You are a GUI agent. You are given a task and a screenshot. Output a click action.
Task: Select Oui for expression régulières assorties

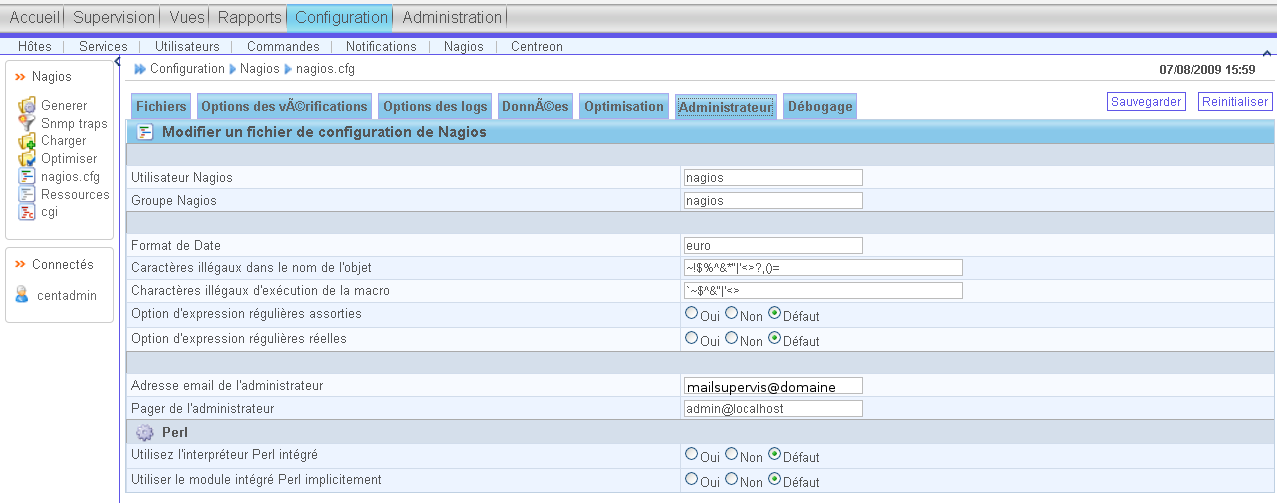tap(691, 313)
